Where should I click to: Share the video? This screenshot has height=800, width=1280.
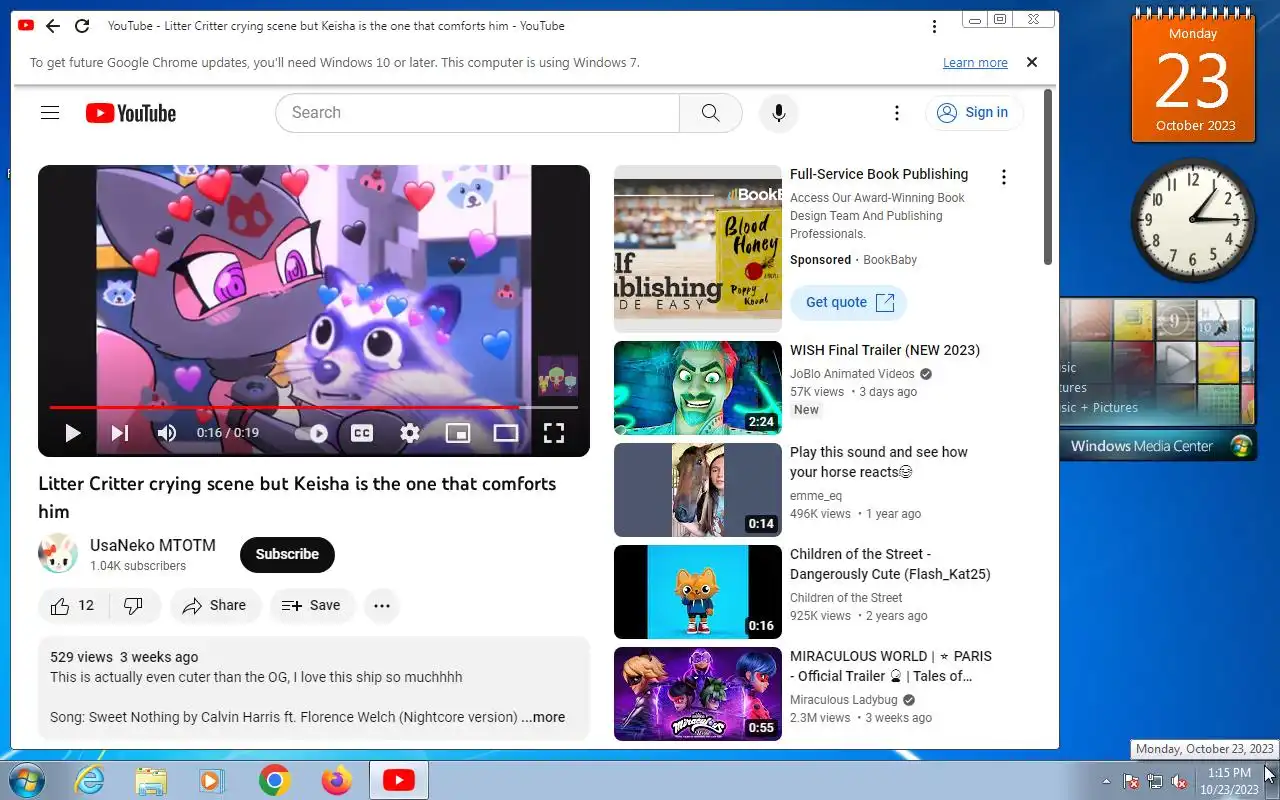215,605
